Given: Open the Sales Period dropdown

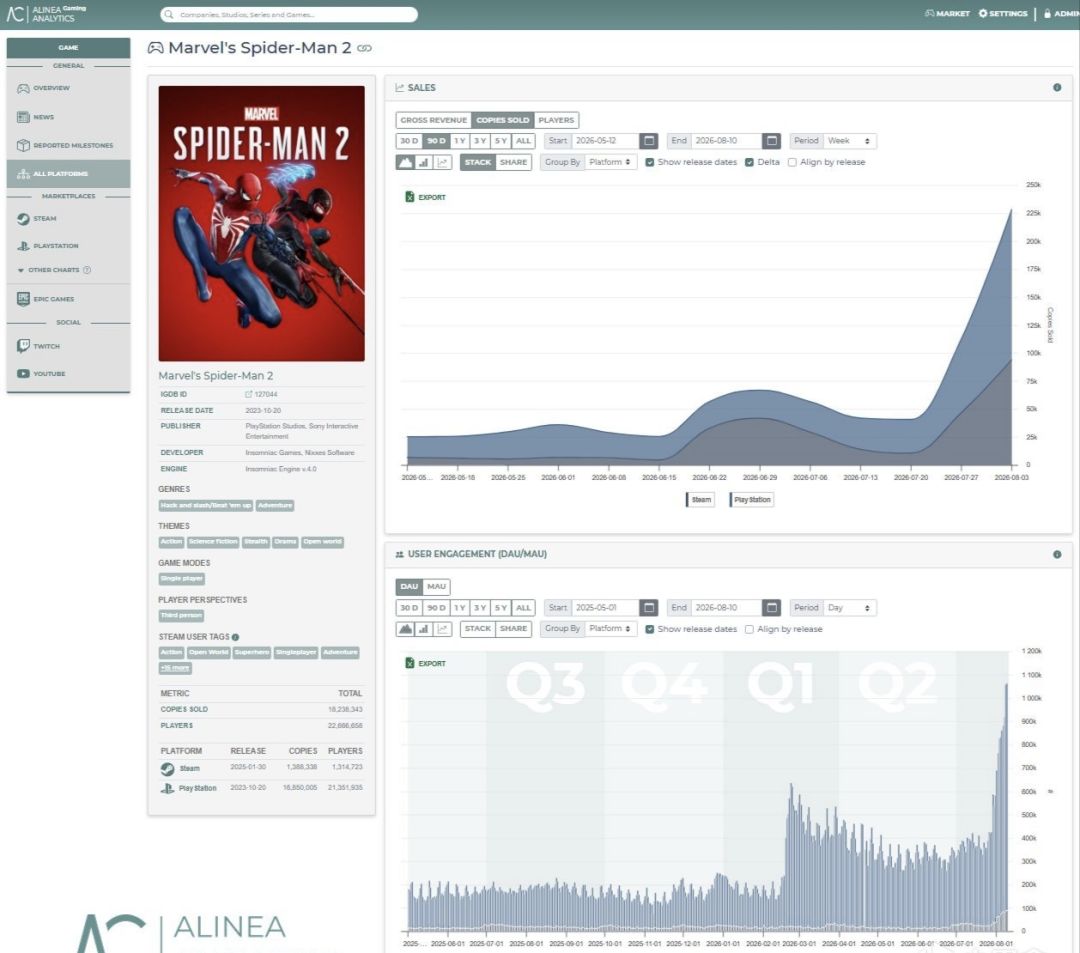Looking at the screenshot, I should click(849, 141).
